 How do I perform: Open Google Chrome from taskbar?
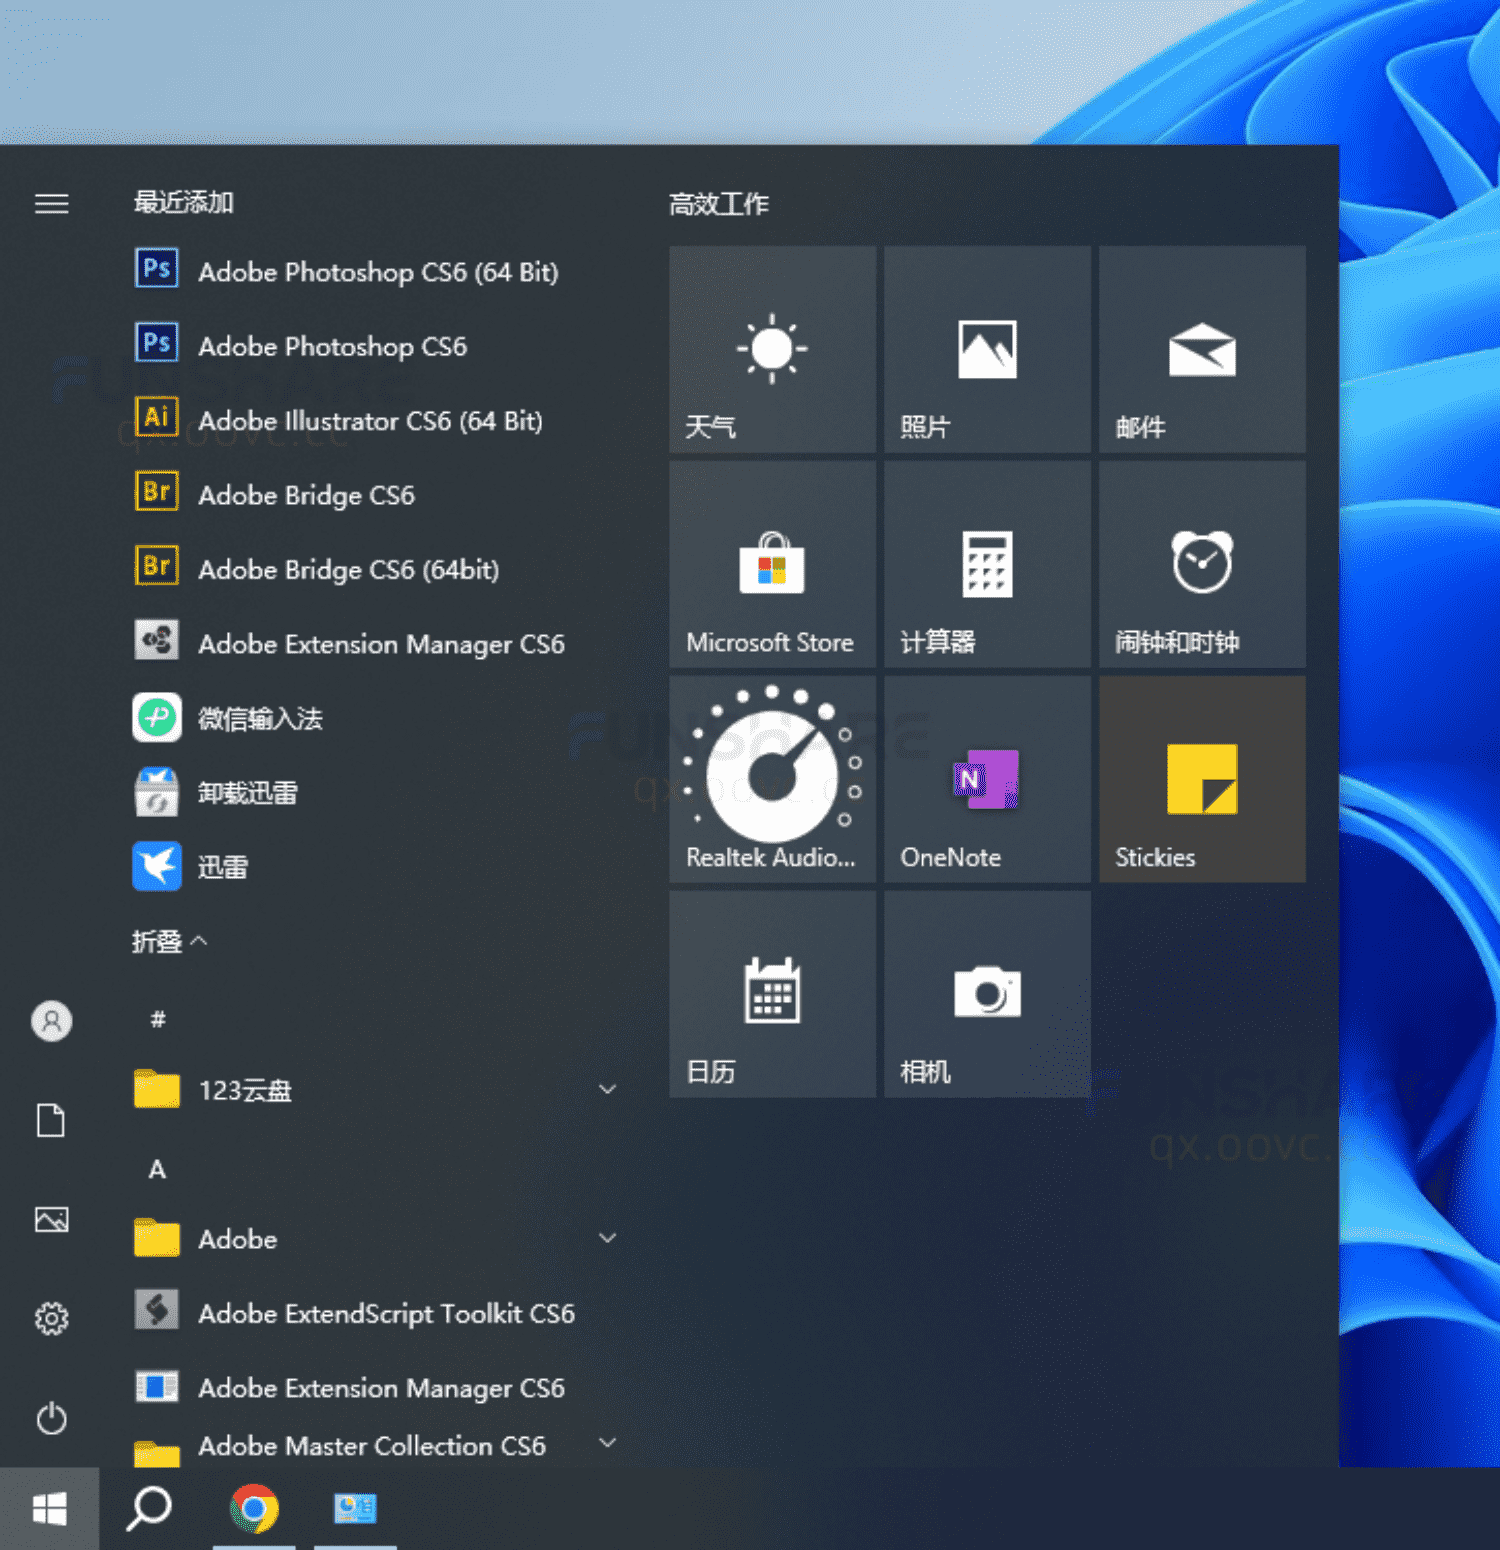255,1509
